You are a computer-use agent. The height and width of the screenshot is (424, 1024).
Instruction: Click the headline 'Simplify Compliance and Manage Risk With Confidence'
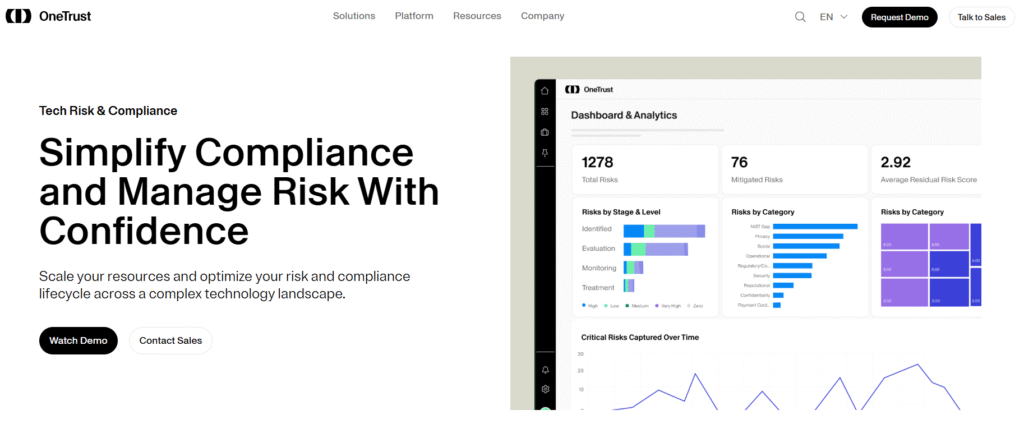coord(239,191)
